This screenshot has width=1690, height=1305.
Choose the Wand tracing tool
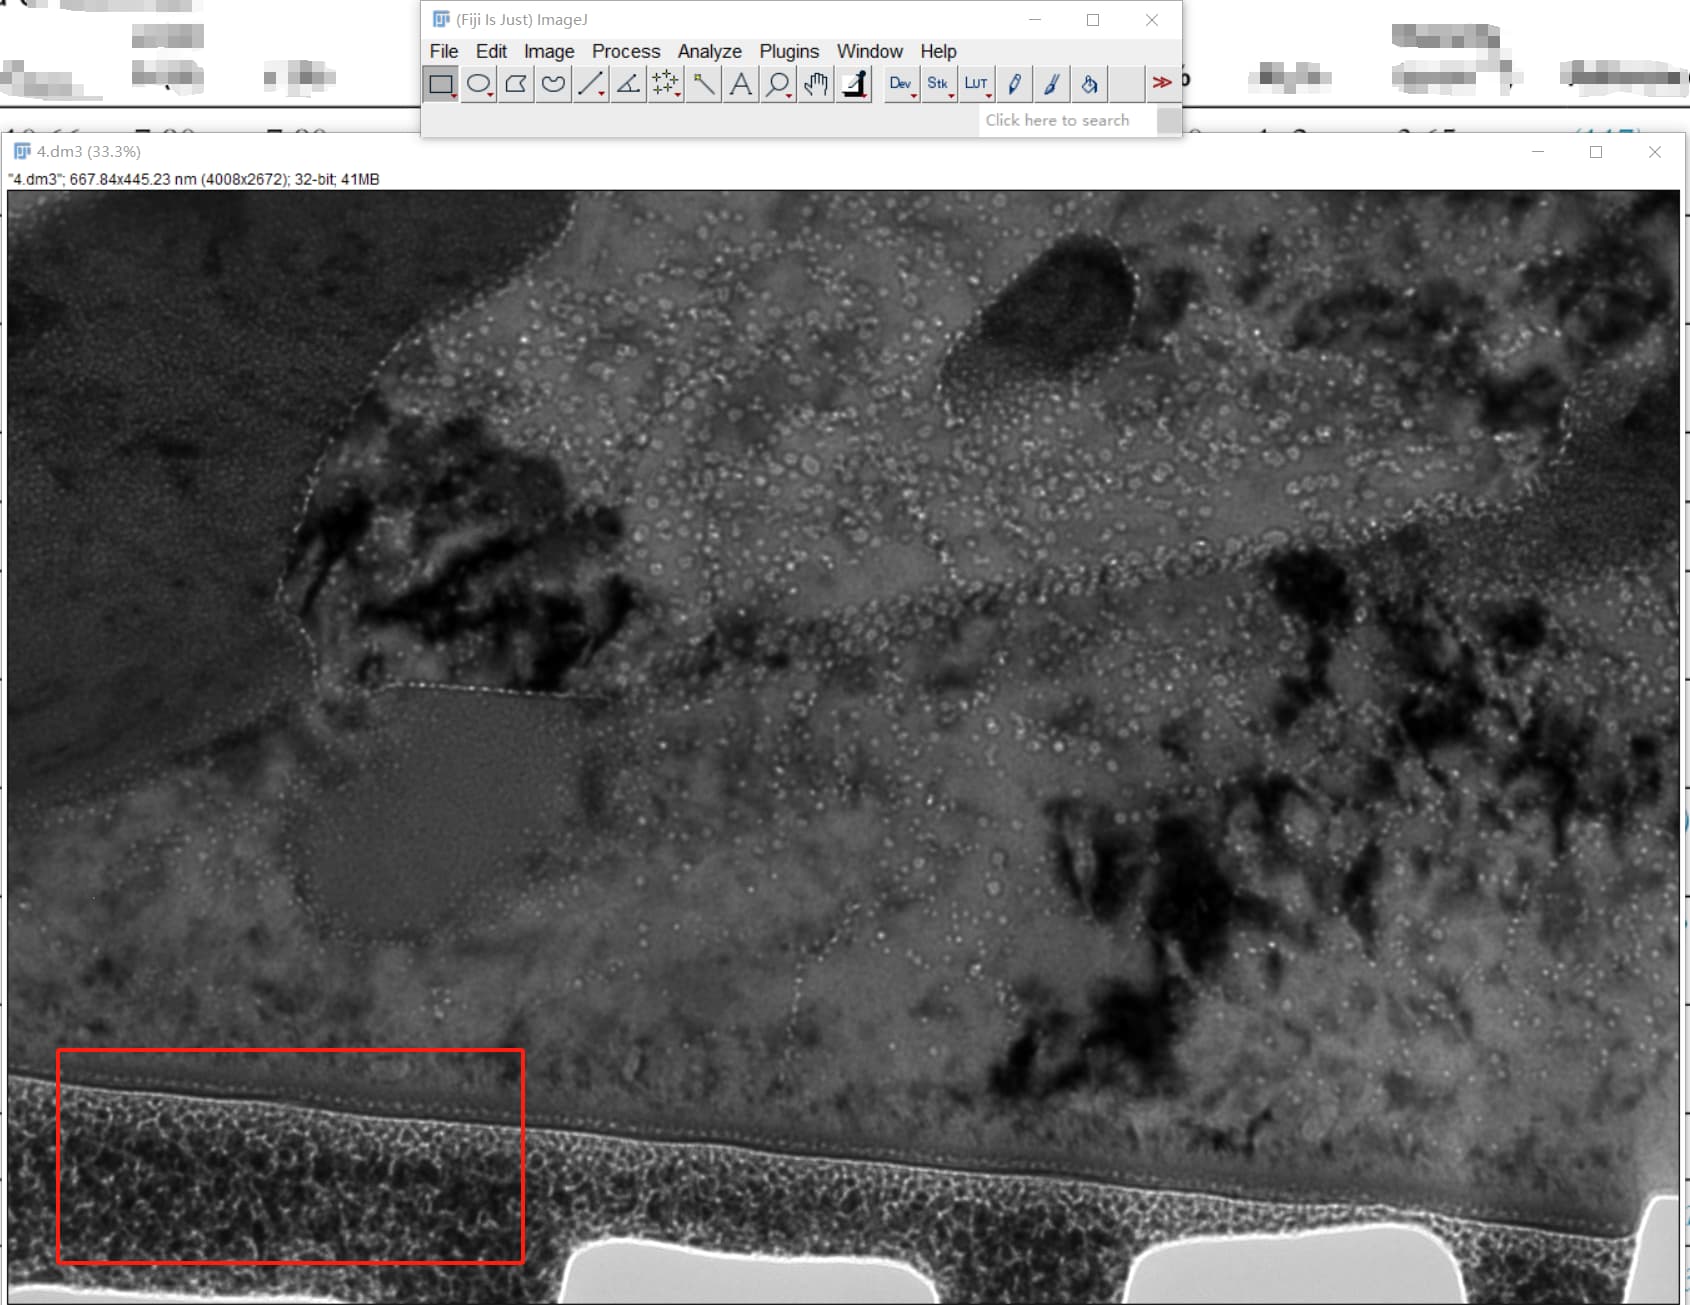tap(703, 84)
